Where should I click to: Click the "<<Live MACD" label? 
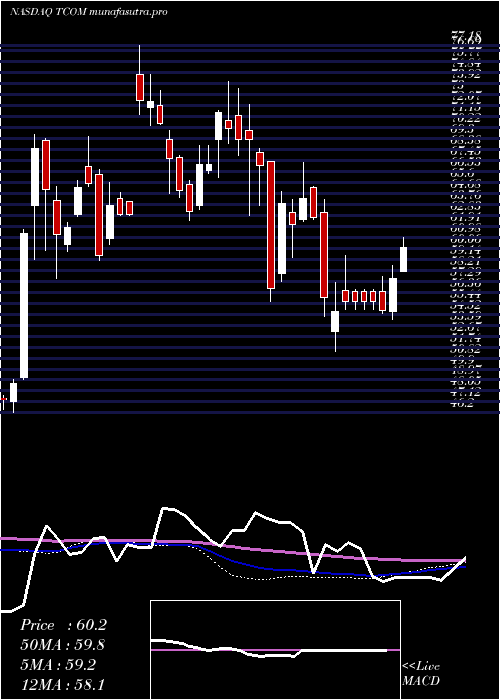tap(421, 674)
